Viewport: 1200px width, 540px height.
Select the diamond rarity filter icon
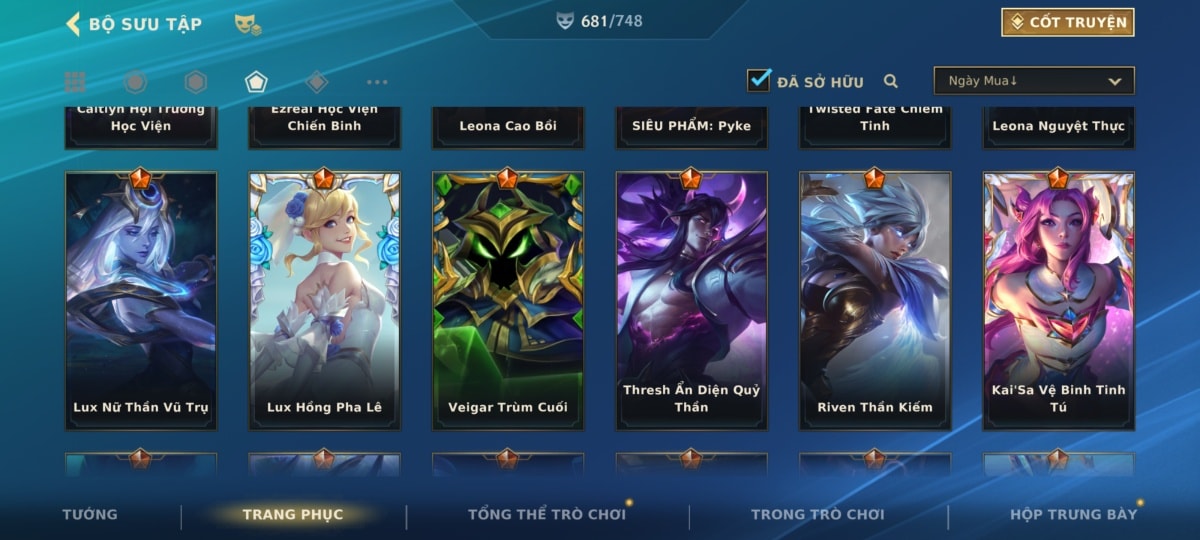317,82
